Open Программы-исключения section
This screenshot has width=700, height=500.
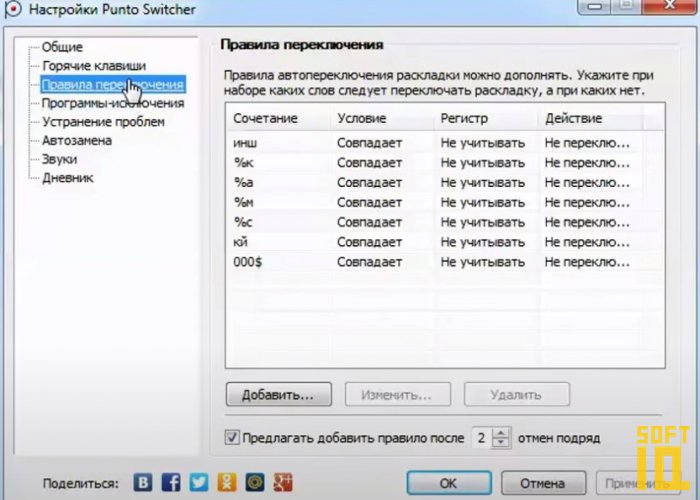point(113,103)
